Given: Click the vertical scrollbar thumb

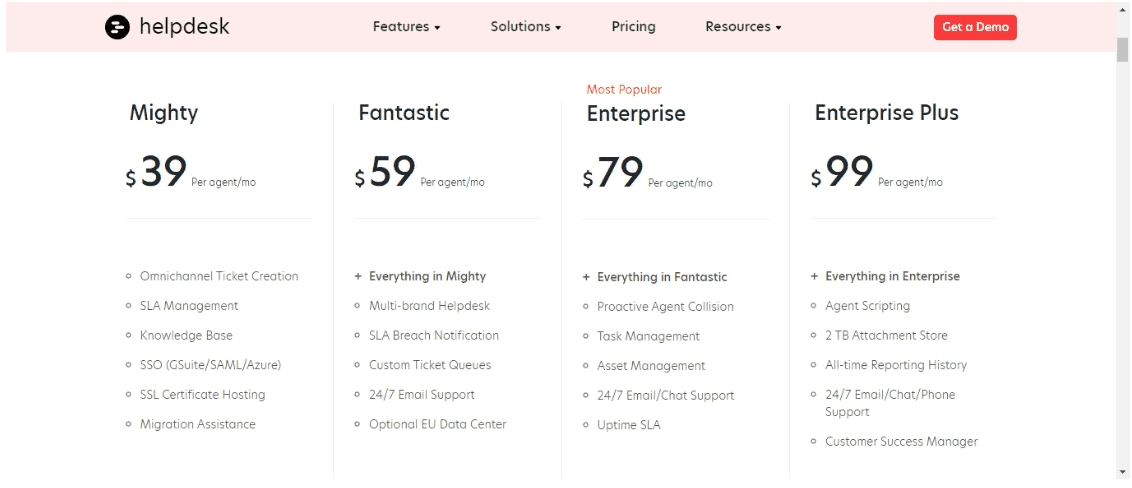Looking at the screenshot, I should tap(1122, 51).
